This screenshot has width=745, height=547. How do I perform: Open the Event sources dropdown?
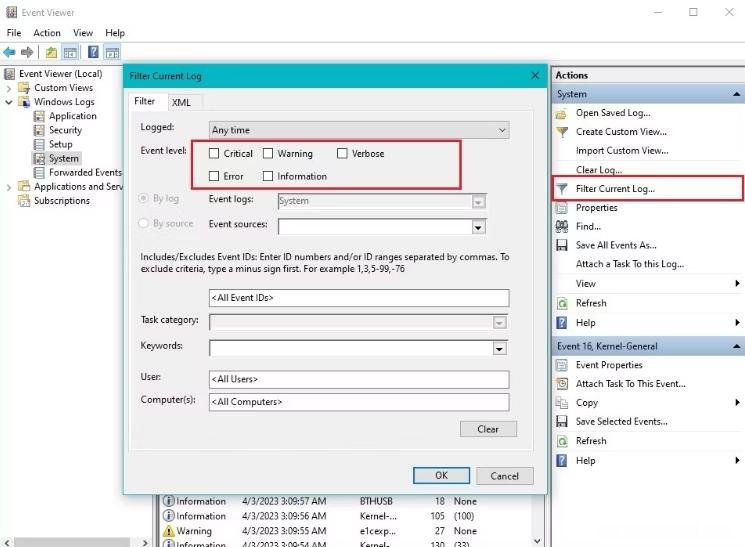(478, 227)
